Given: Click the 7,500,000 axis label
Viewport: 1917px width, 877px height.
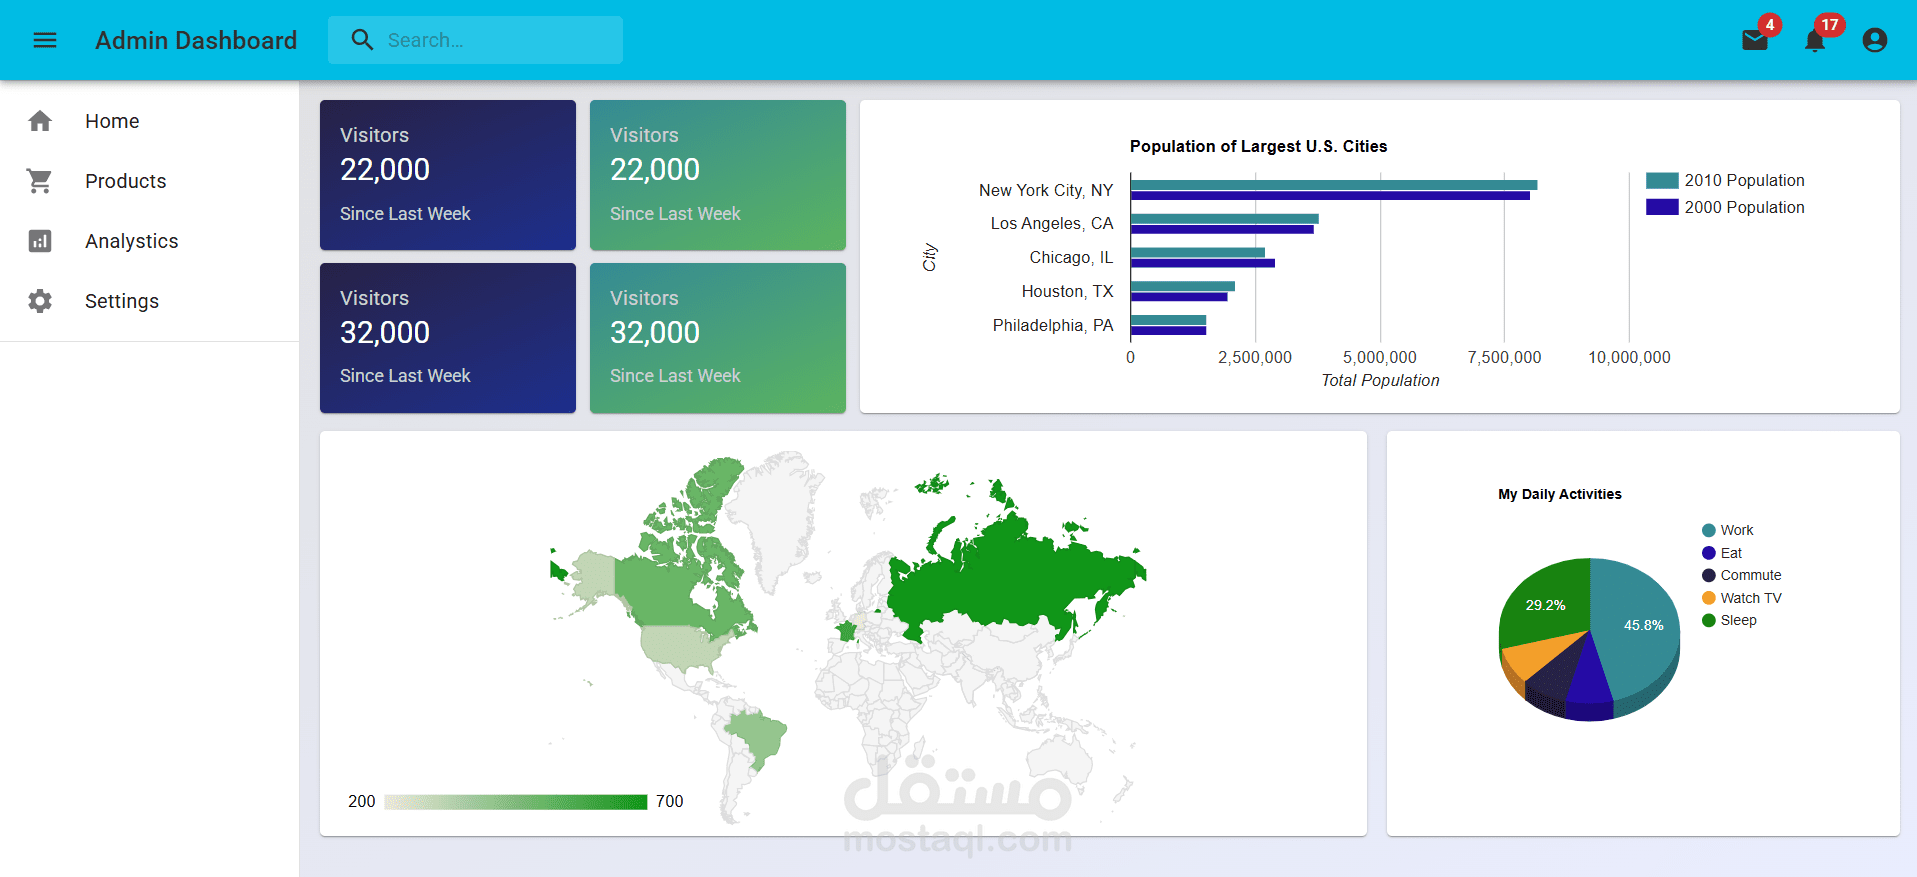Looking at the screenshot, I should pyautogui.click(x=1504, y=357).
